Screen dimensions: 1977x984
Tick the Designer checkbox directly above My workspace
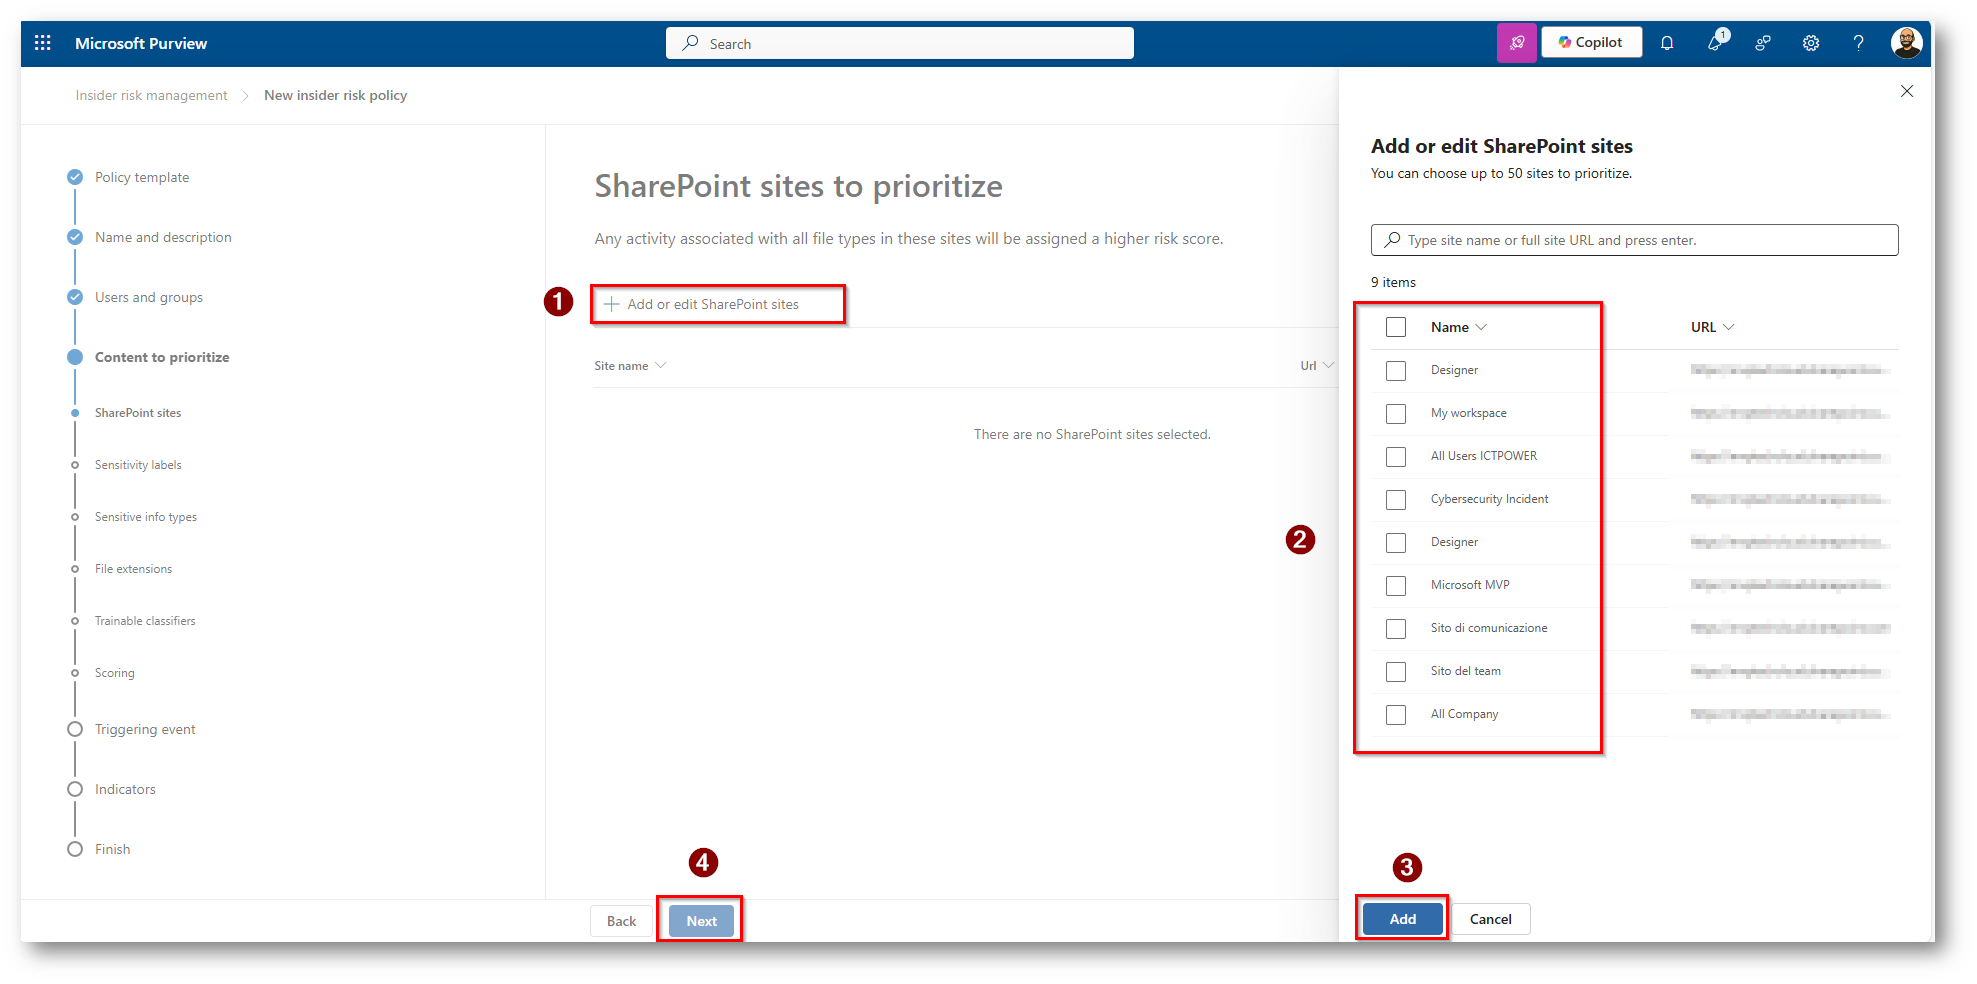(1396, 370)
